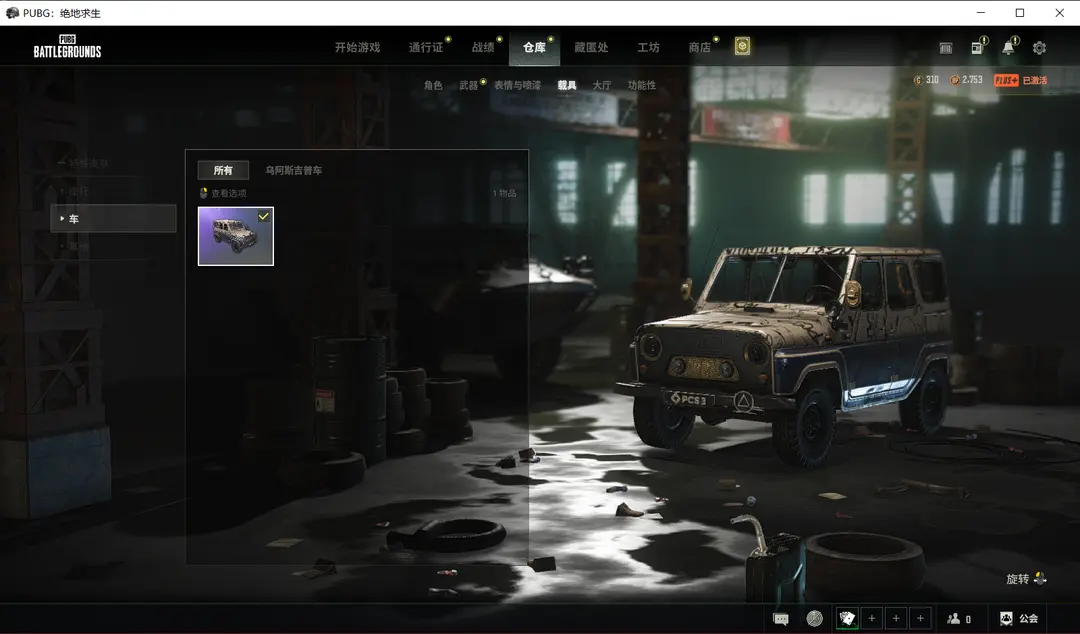Select your player card team slot
Screen dimensions: 1080x634
[847, 619]
